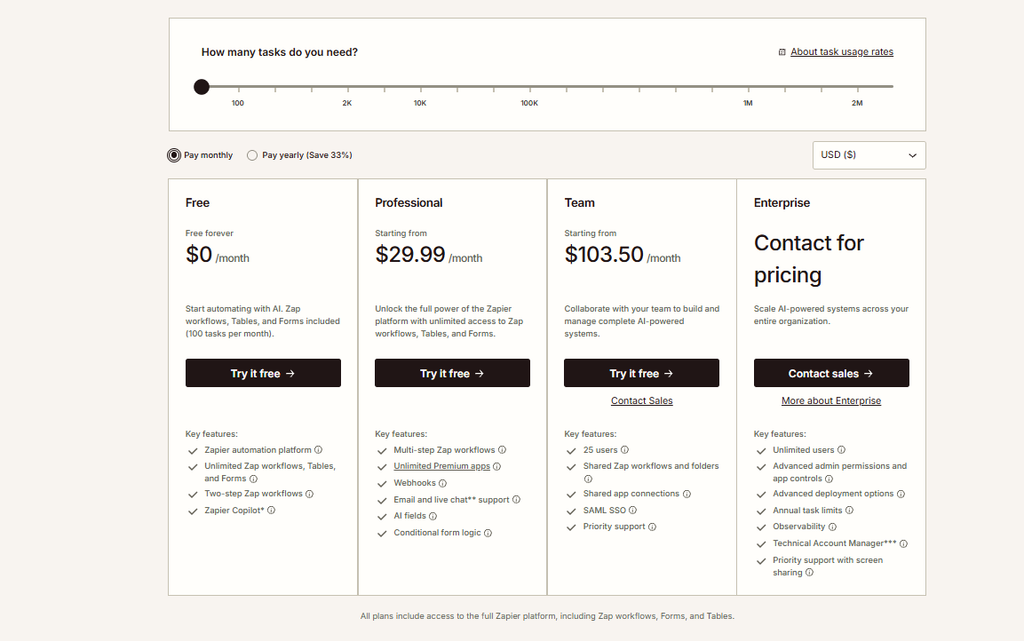The width and height of the screenshot is (1024, 641).
Task: Click the 100K label under the slider
Action: 530,103
